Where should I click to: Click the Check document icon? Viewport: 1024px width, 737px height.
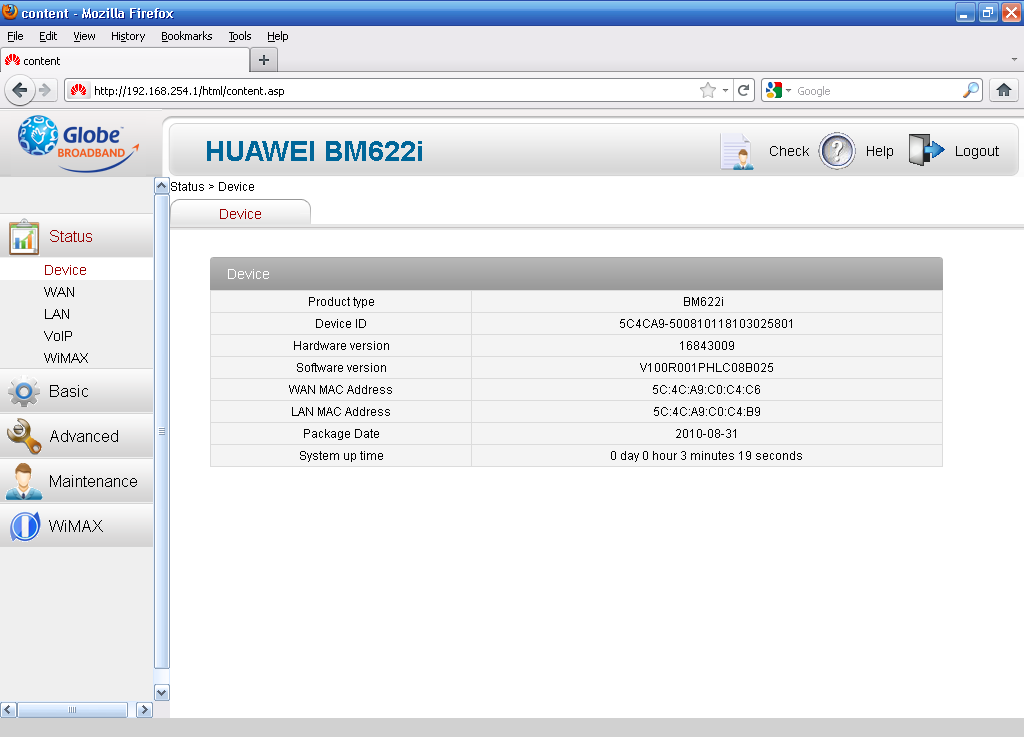coord(737,151)
